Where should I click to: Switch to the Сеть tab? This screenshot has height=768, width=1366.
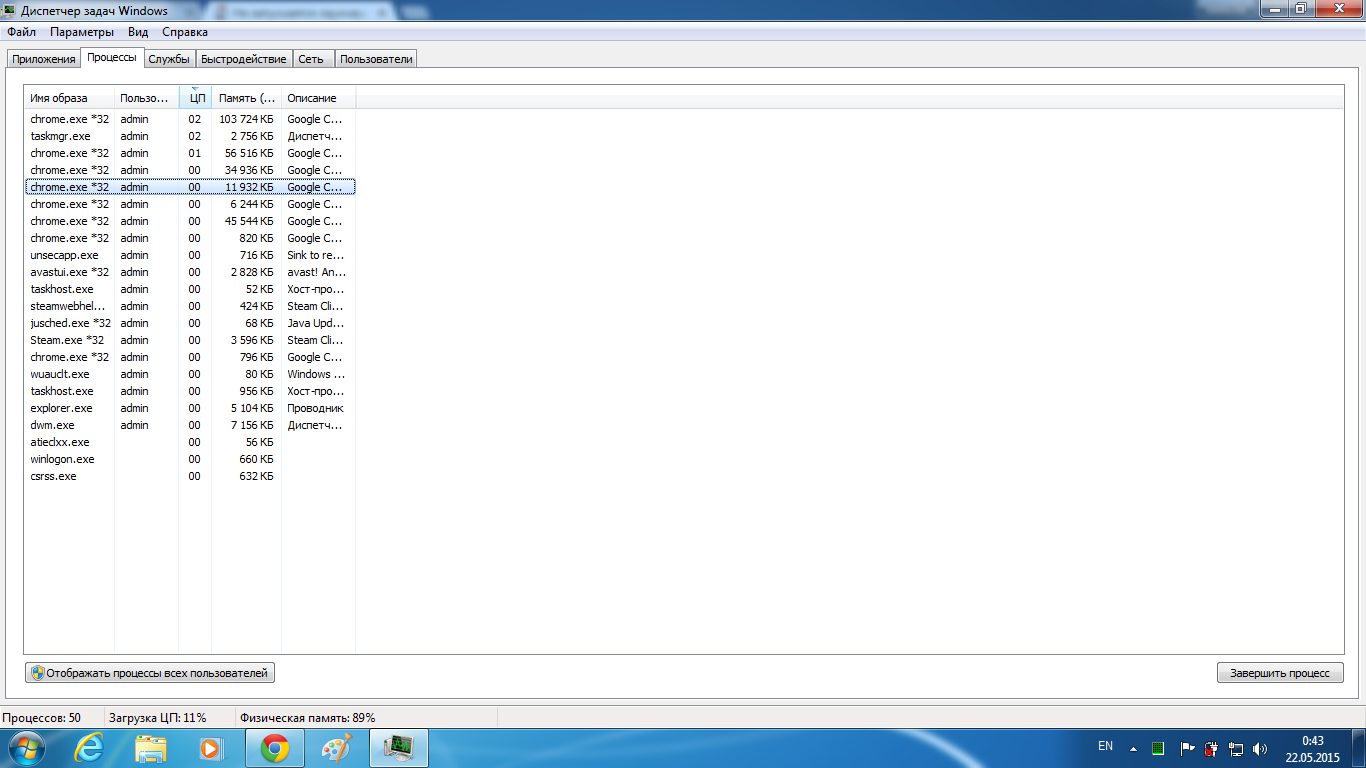(x=311, y=59)
